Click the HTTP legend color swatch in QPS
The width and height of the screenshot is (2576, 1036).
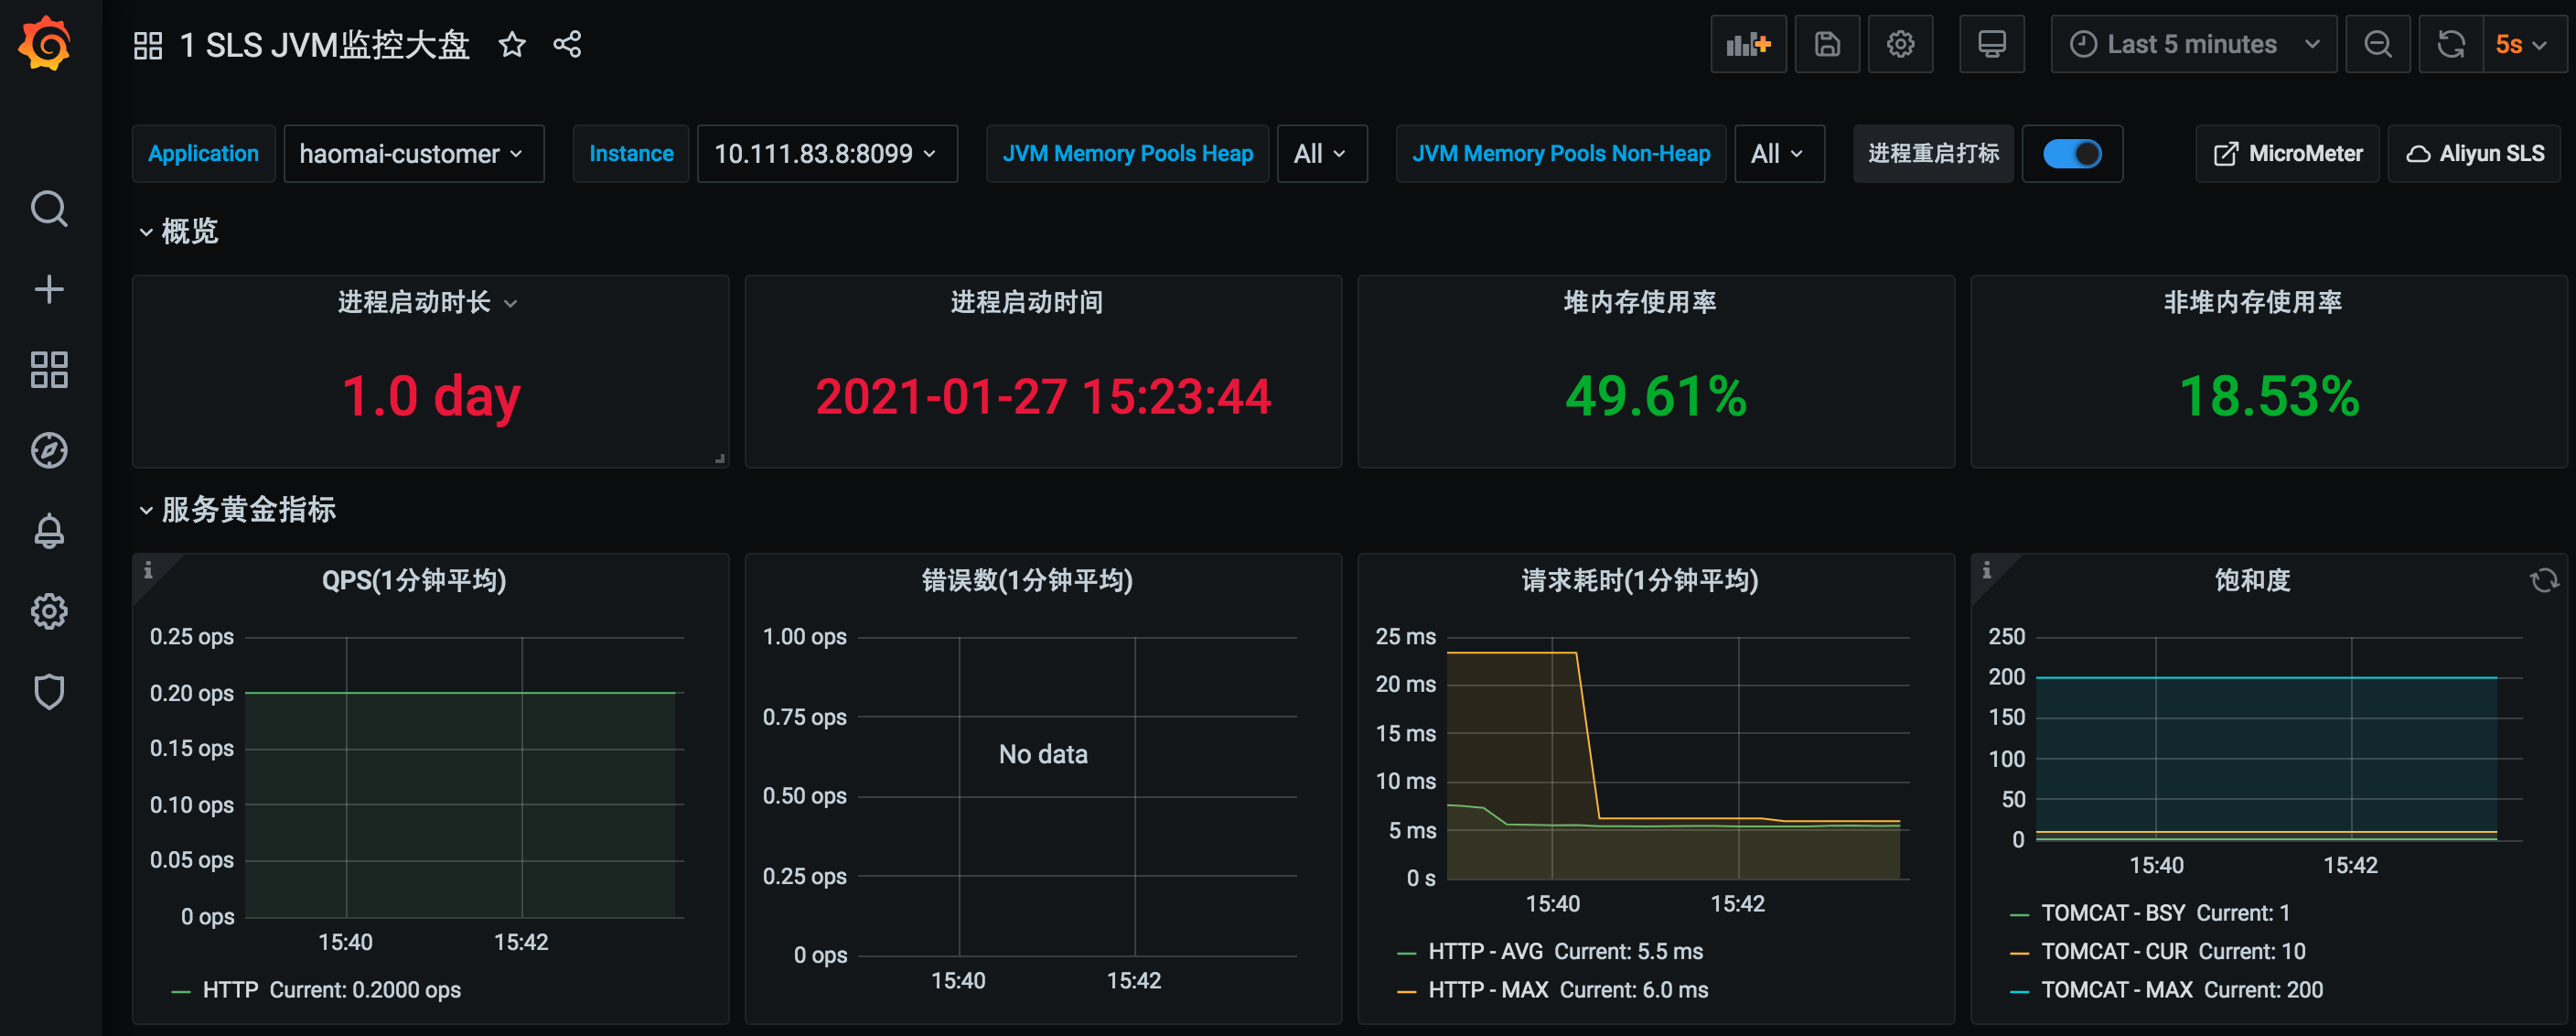(x=181, y=991)
